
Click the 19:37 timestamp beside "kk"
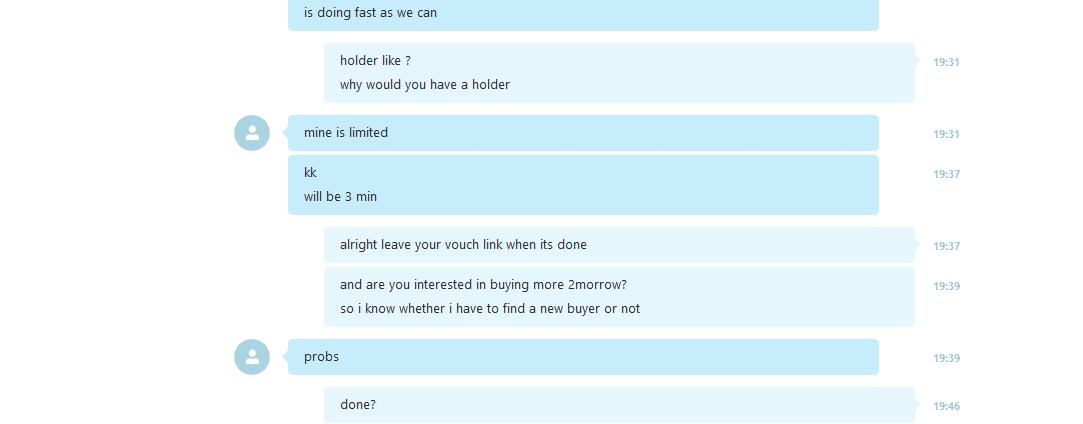click(x=946, y=174)
